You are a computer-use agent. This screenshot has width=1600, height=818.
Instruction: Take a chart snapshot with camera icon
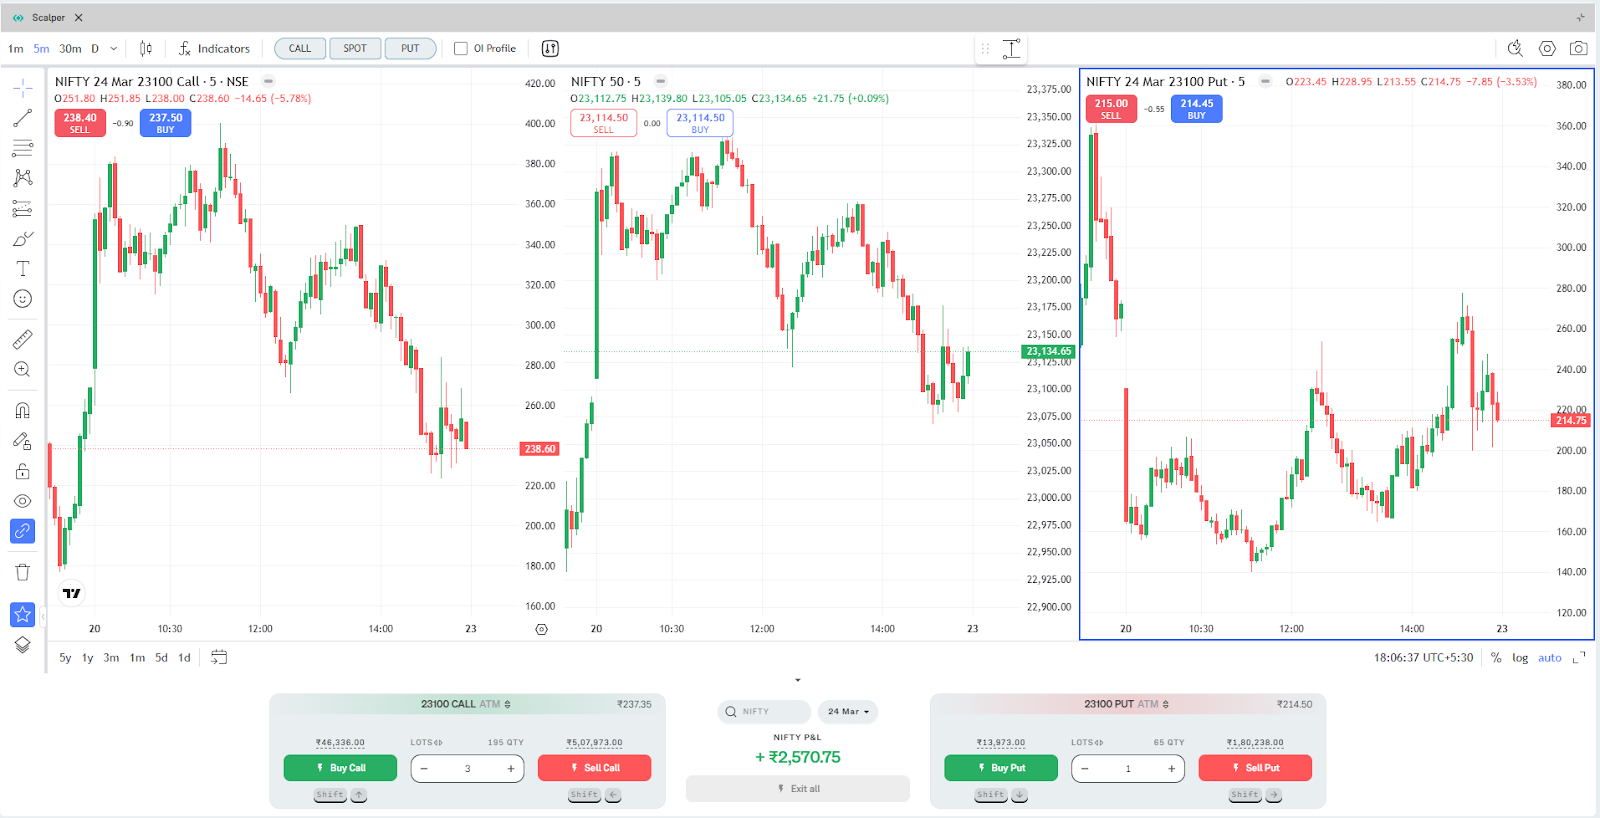click(1578, 48)
